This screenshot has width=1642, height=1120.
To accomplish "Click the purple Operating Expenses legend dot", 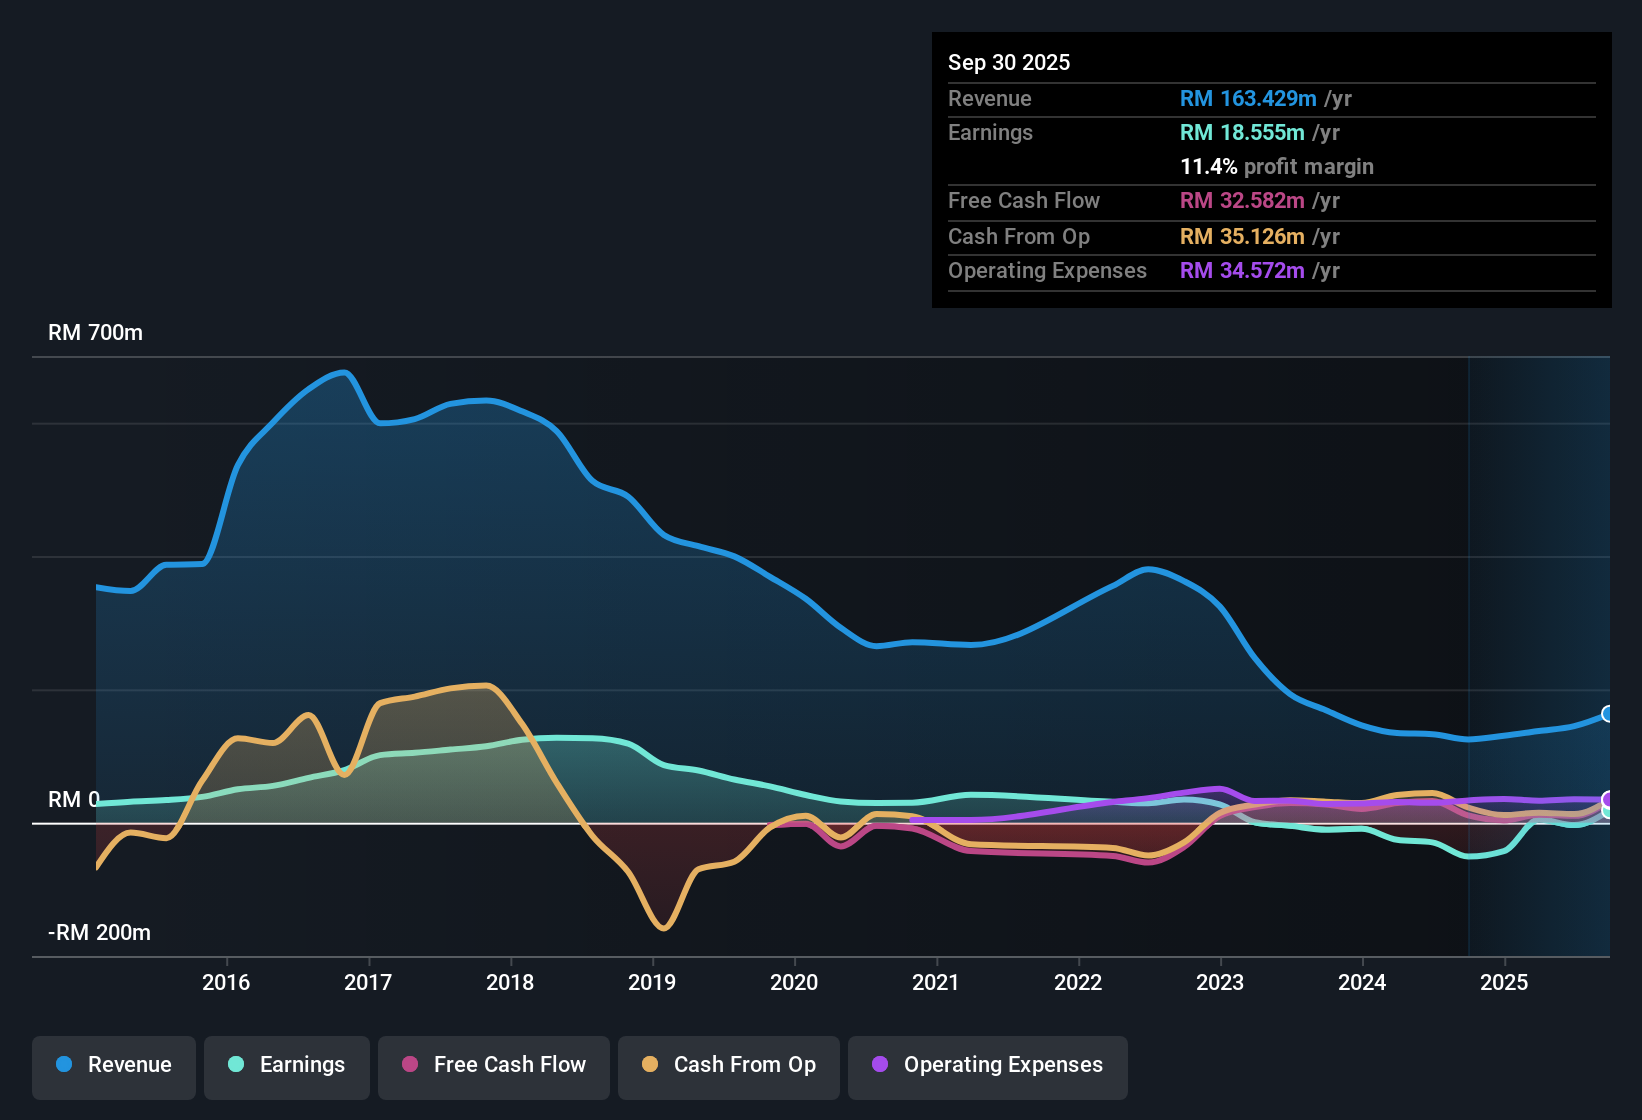I will coord(878,1065).
